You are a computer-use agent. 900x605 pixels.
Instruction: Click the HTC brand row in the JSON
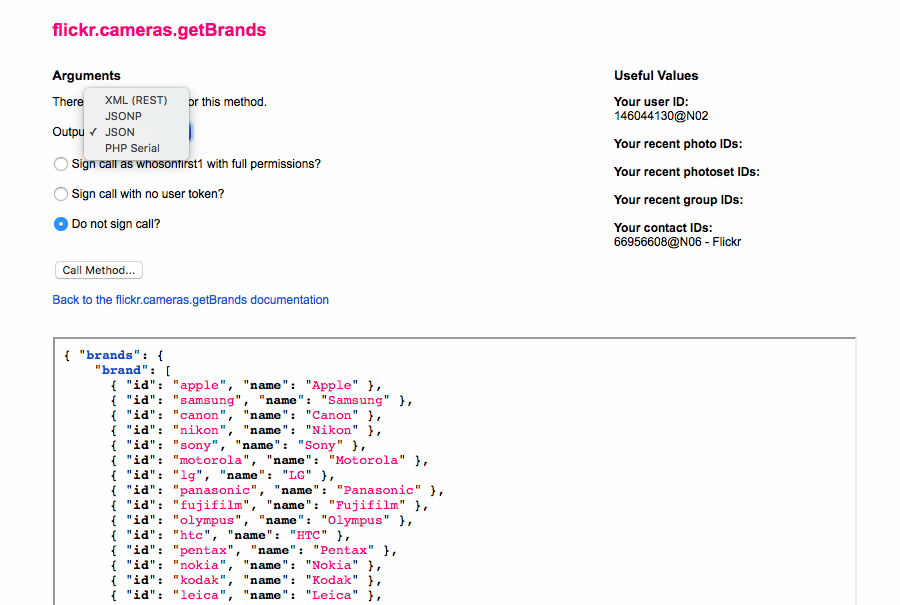coord(230,535)
